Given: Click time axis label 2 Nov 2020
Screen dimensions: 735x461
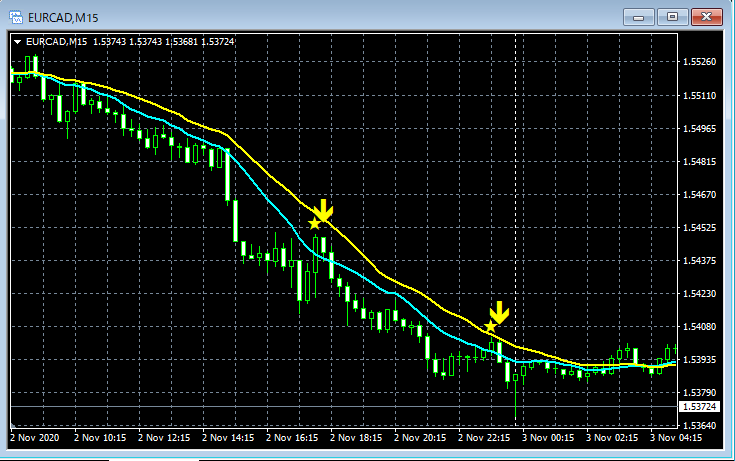Looking at the screenshot, I should (x=35, y=438).
